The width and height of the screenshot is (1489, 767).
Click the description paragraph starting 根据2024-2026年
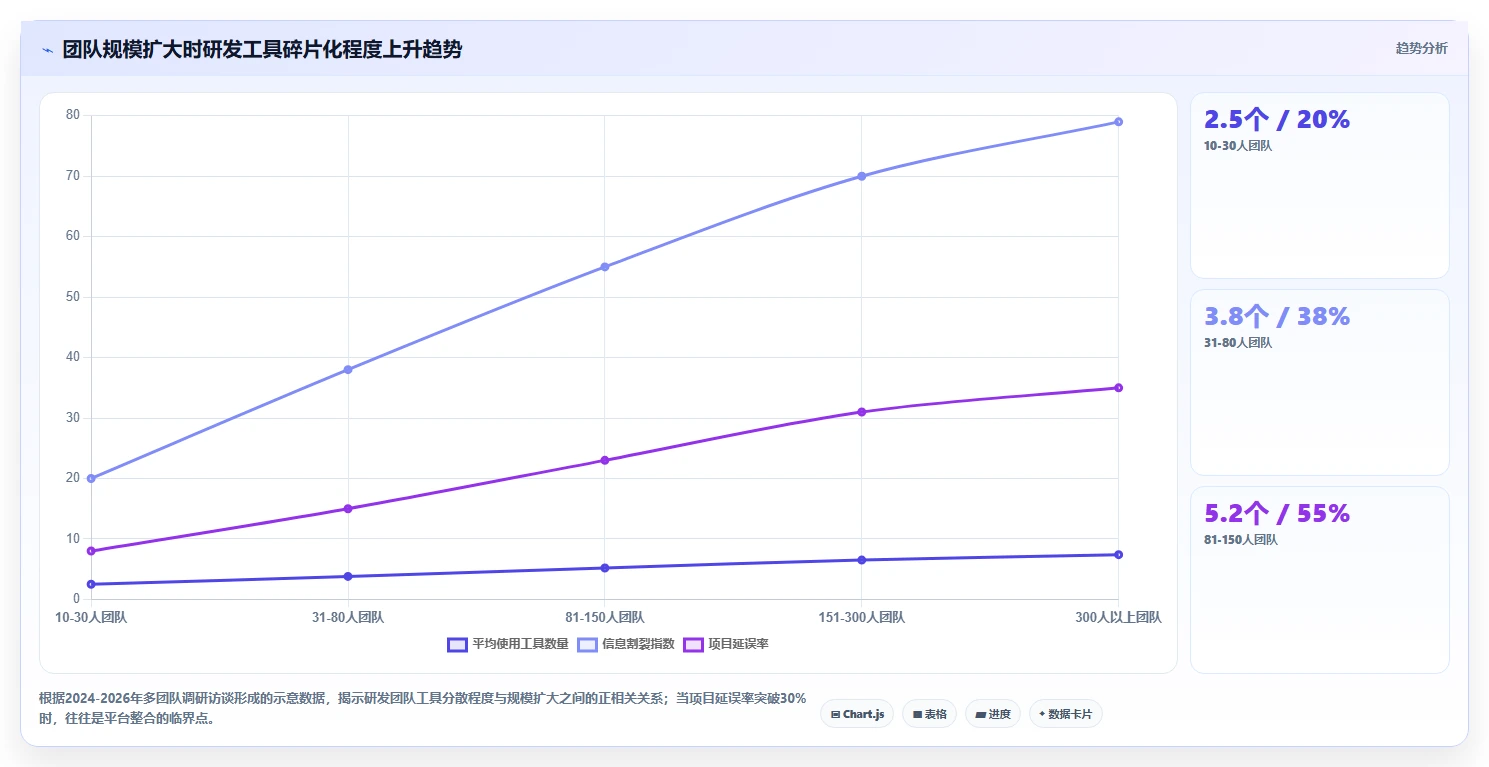pyautogui.click(x=423, y=708)
